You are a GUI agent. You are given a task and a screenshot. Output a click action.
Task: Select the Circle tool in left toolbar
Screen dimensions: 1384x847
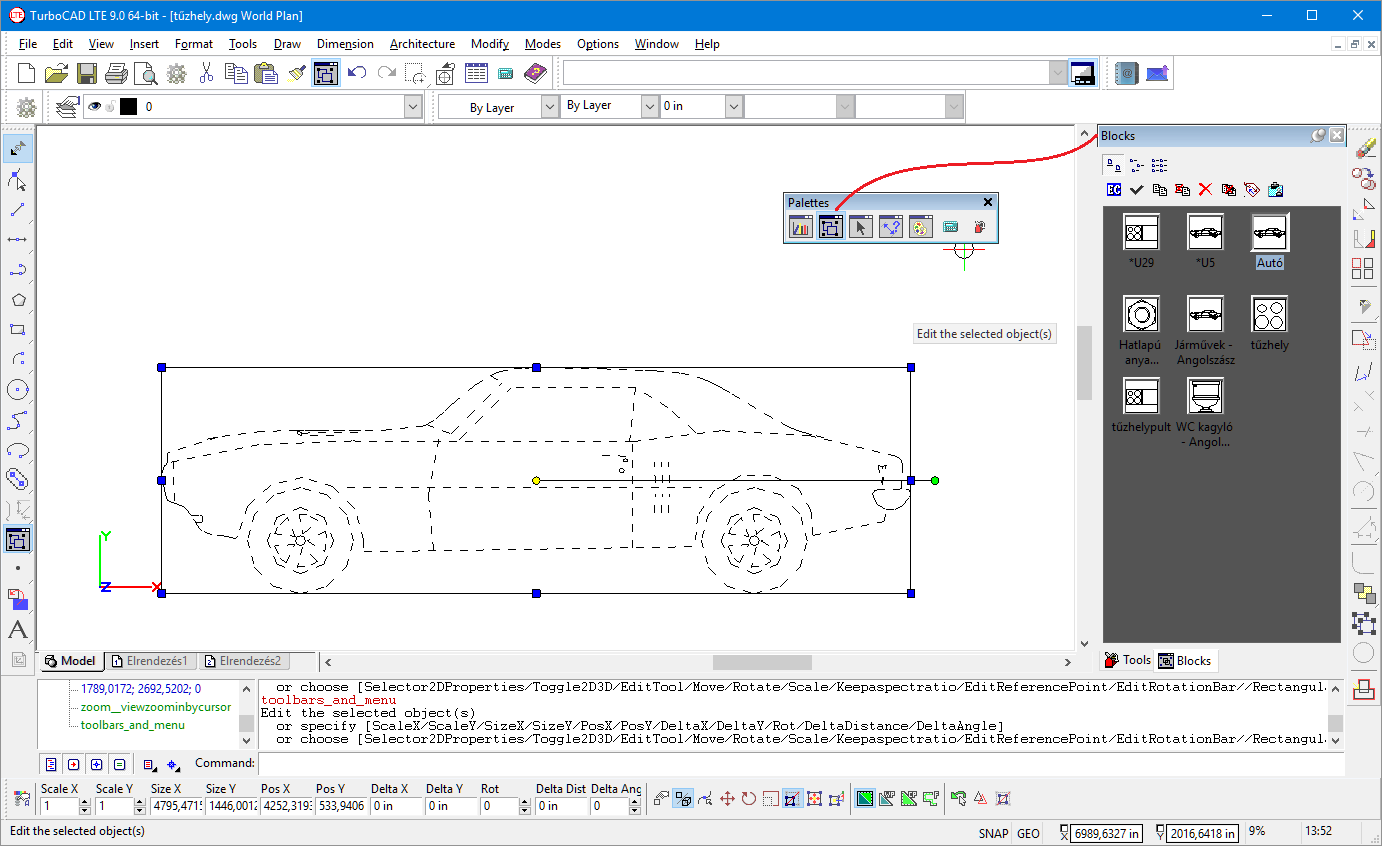(x=18, y=390)
